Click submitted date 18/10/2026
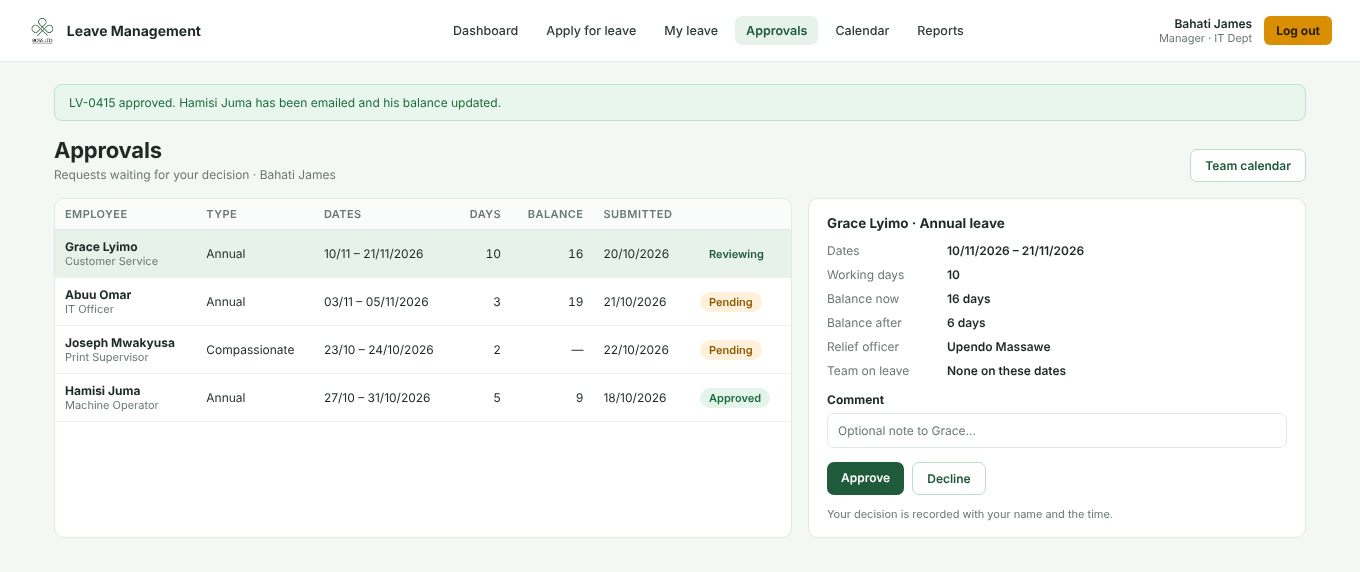 point(635,398)
